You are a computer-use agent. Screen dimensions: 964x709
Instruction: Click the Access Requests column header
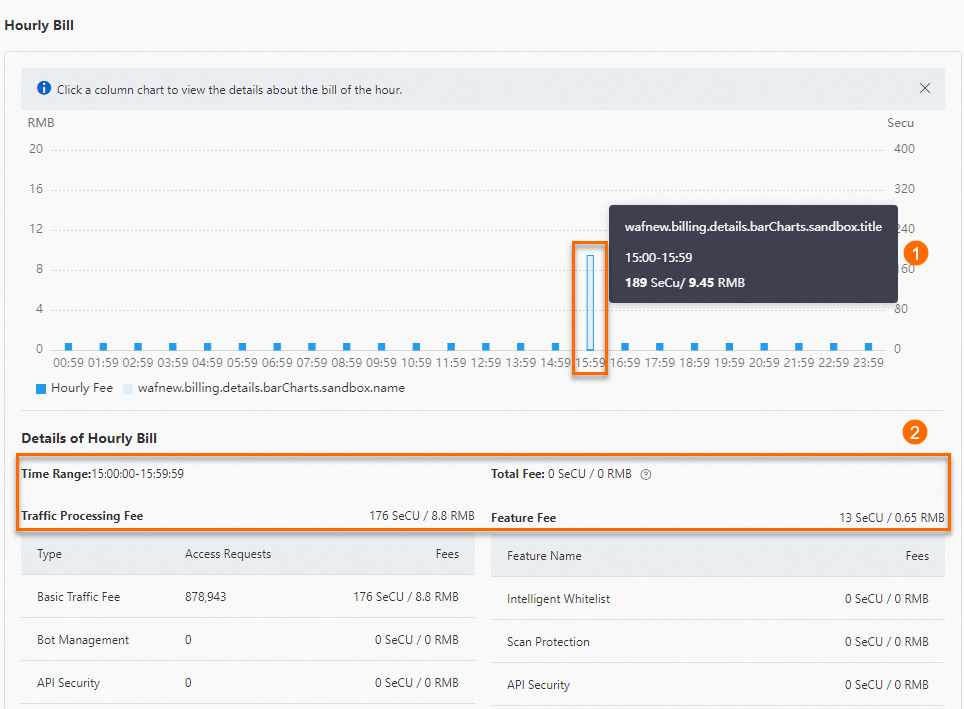click(x=228, y=554)
